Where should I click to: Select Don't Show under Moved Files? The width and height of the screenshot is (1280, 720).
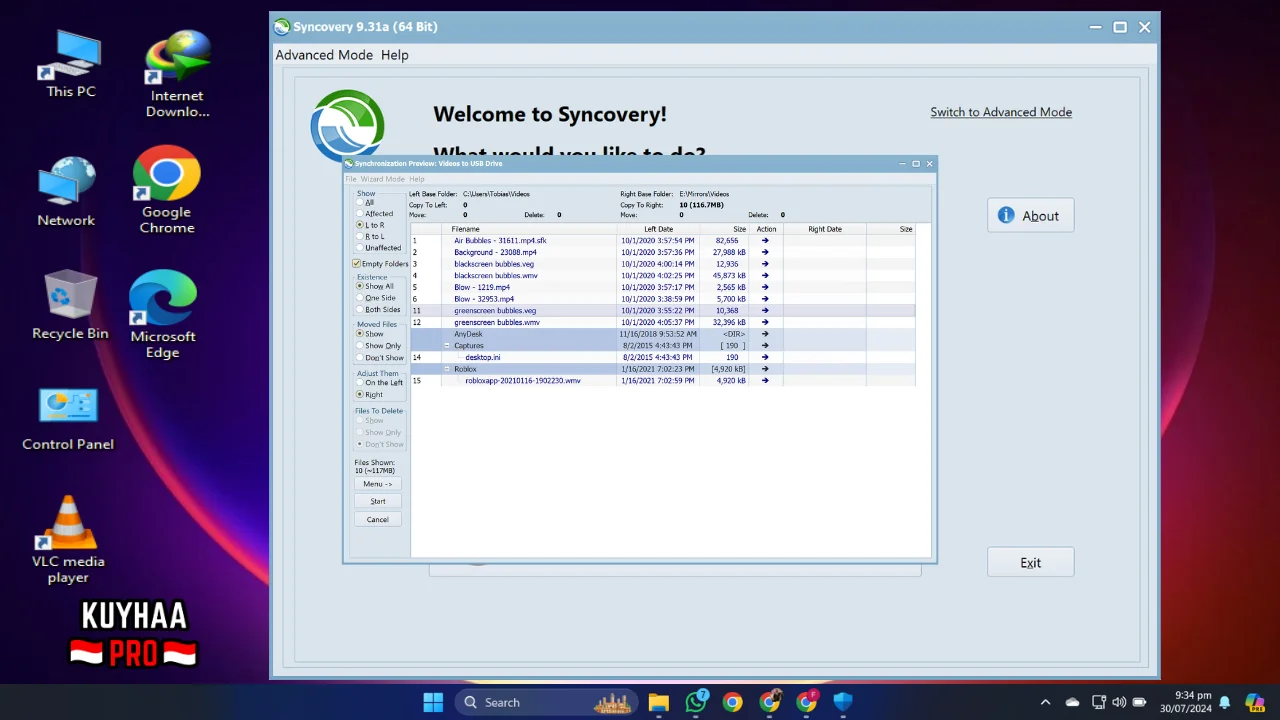click(380, 358)
